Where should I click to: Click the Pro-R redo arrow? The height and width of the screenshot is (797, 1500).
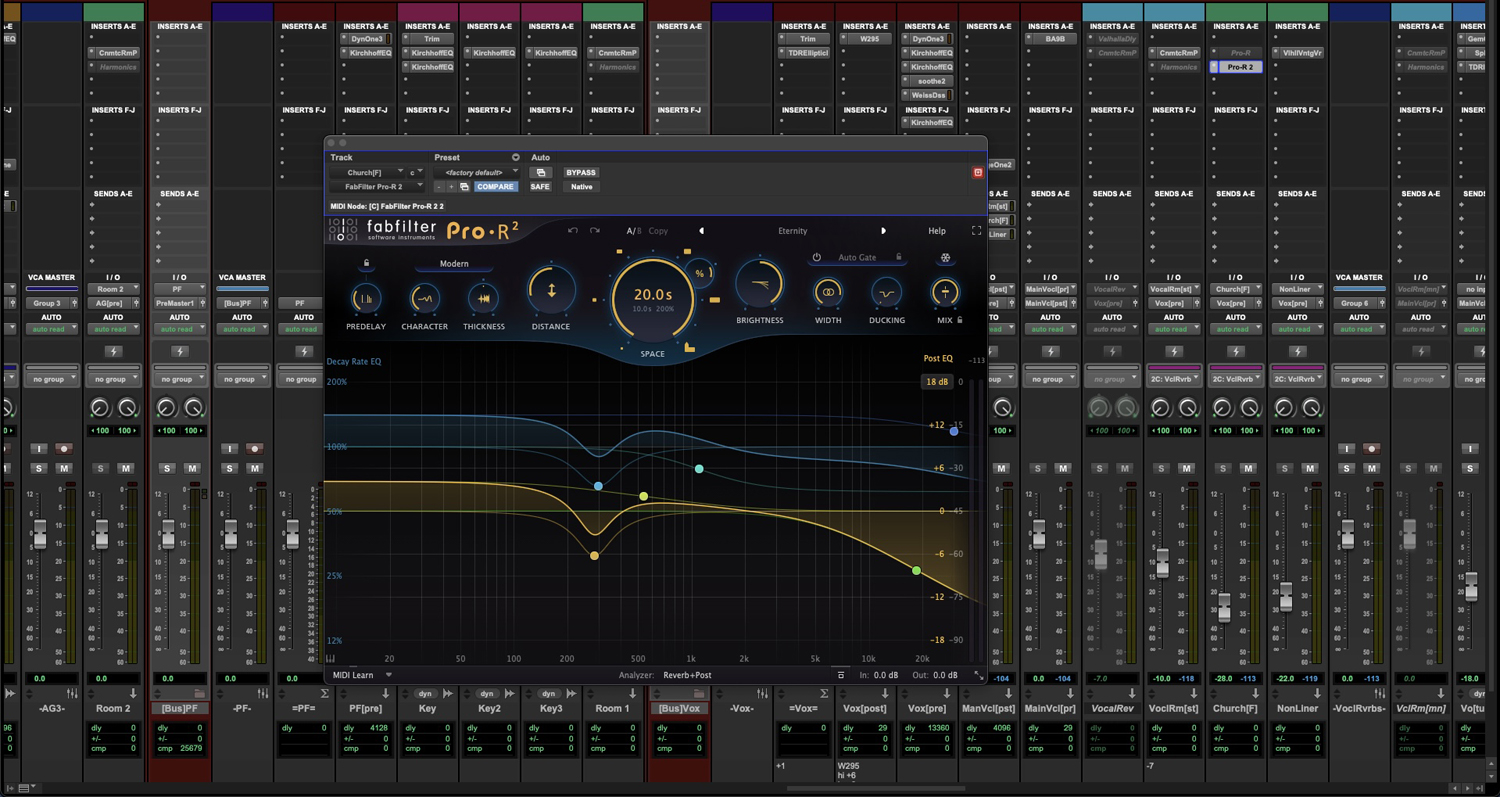[x=594, y=231]
